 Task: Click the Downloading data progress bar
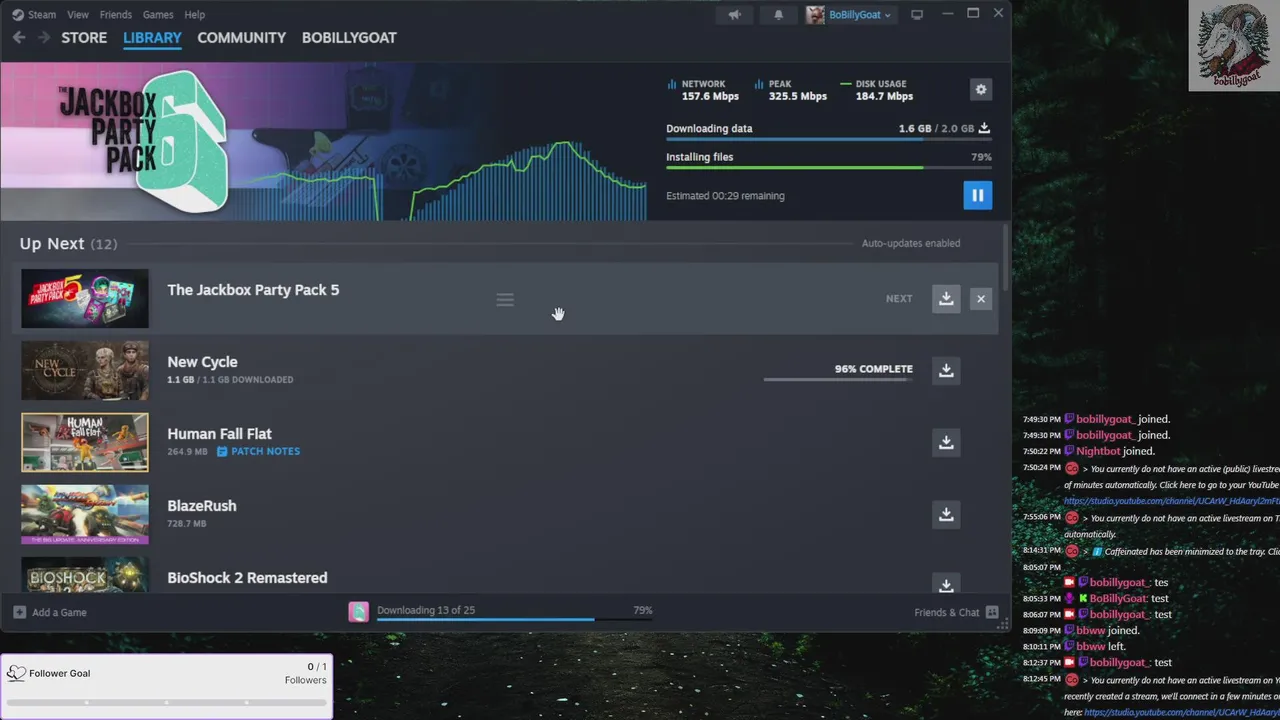tap(829, 139)
